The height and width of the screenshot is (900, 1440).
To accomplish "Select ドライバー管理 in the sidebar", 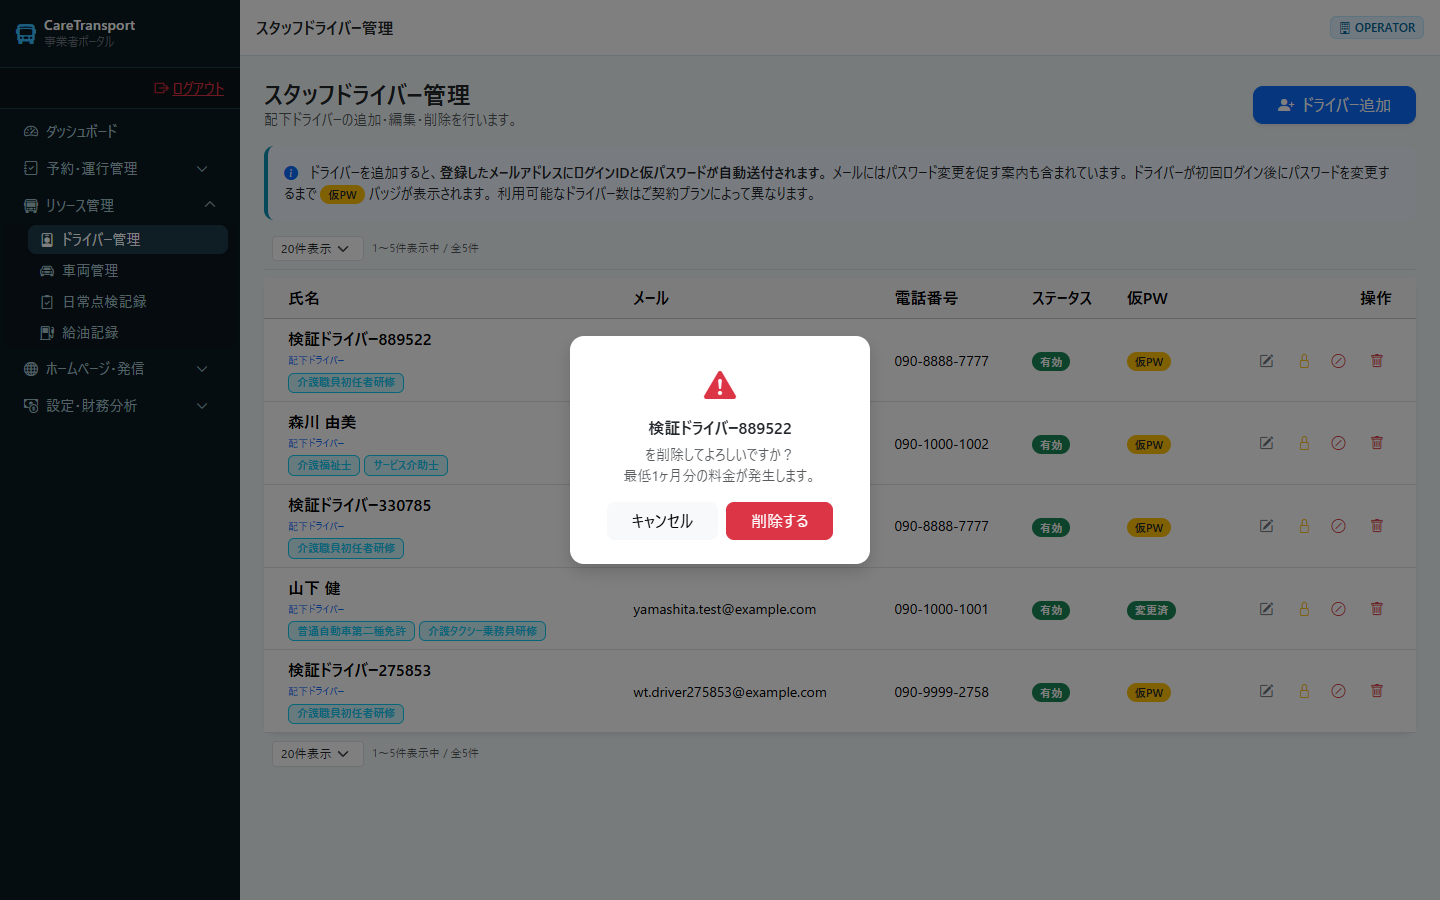I will point(128,240).
